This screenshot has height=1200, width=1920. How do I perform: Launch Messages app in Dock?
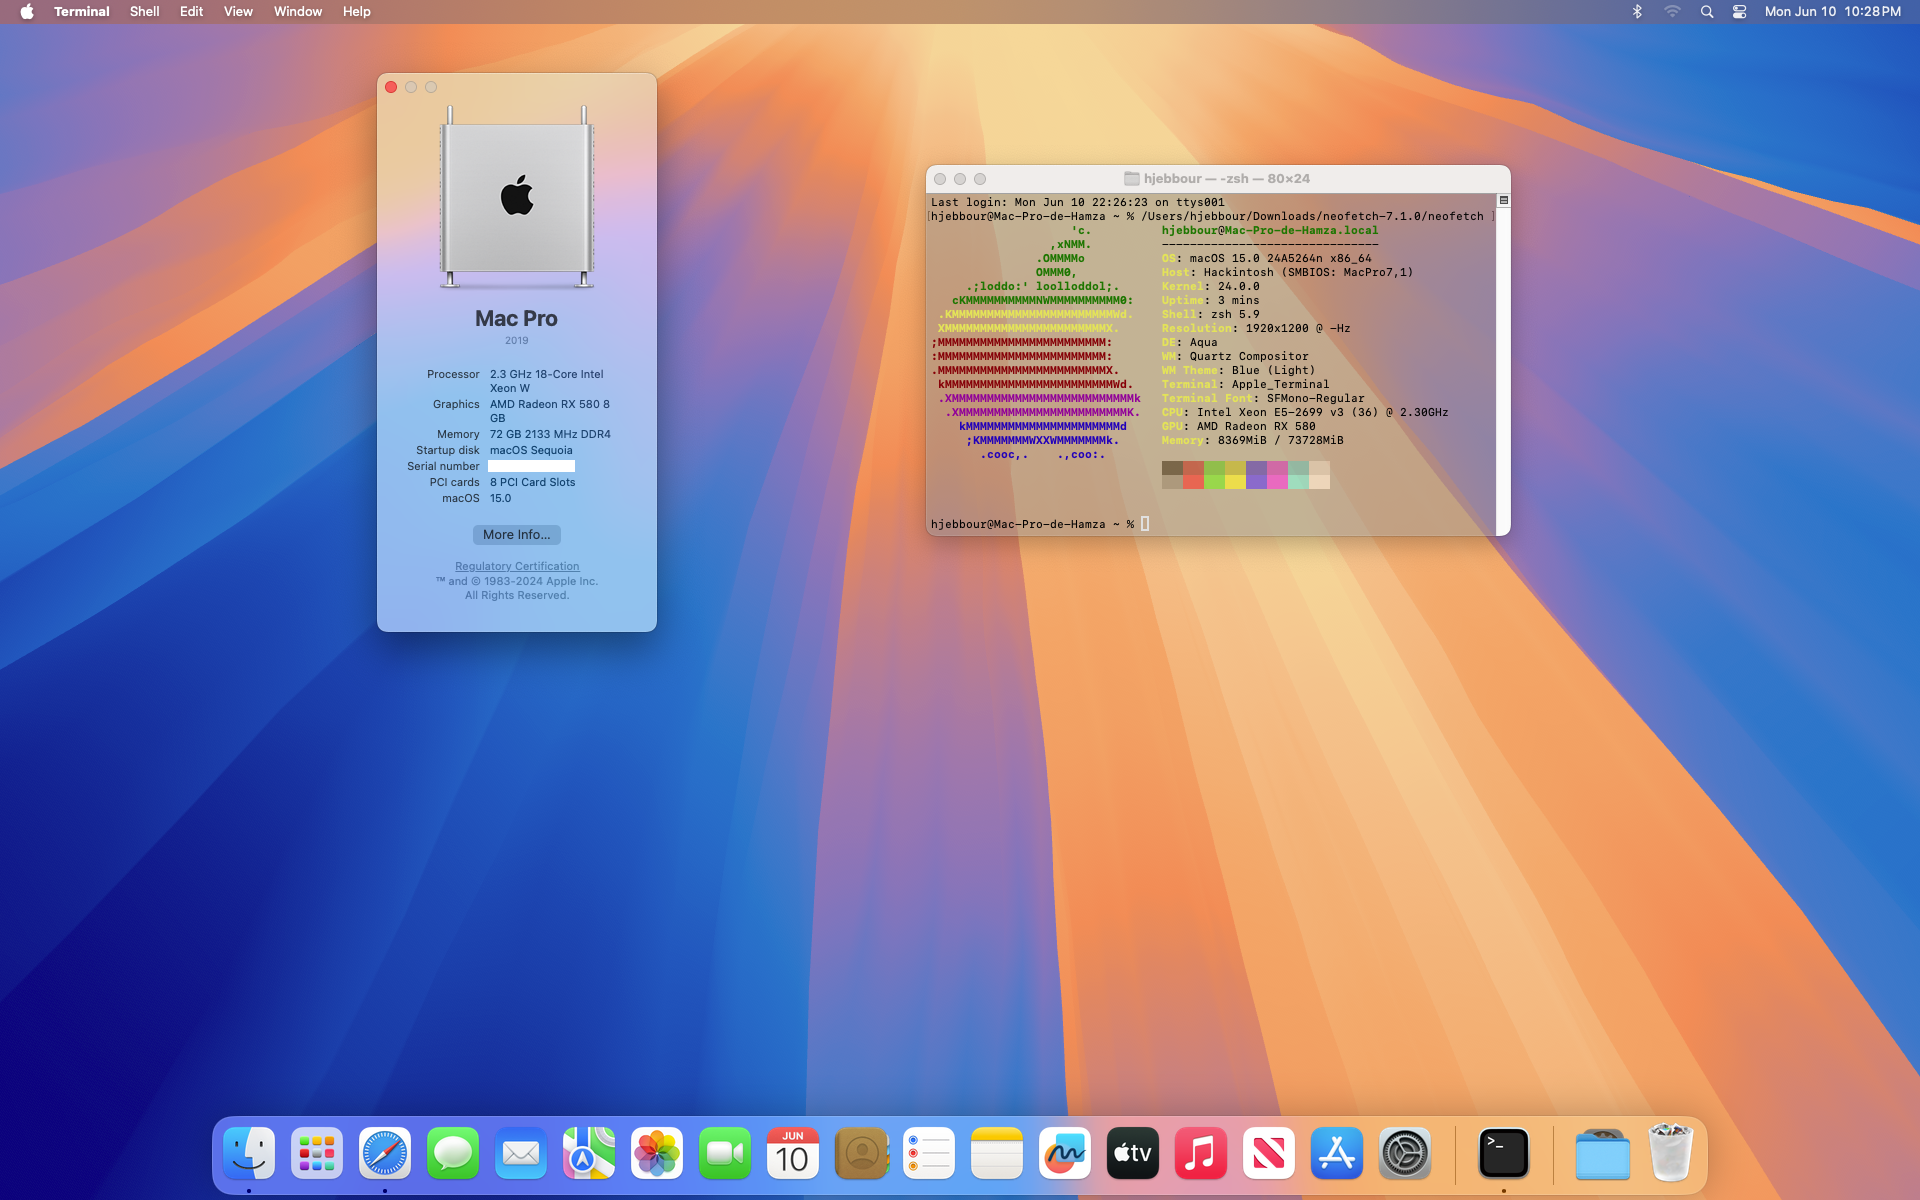453,1154
